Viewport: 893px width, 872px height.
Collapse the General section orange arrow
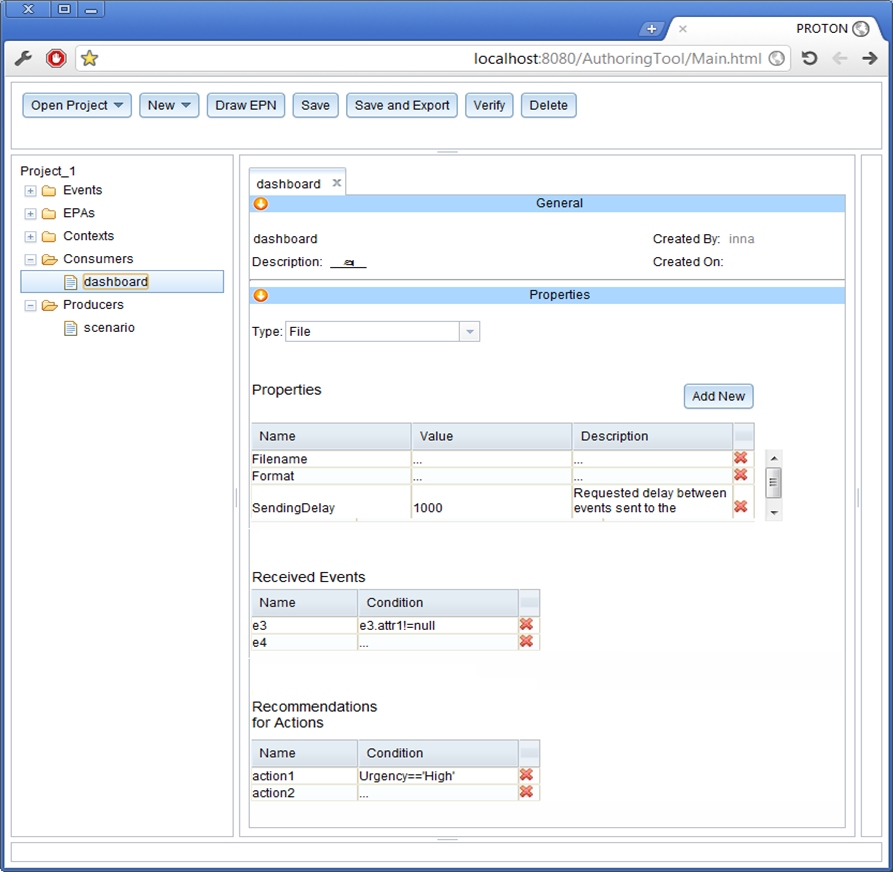point(260,203)
